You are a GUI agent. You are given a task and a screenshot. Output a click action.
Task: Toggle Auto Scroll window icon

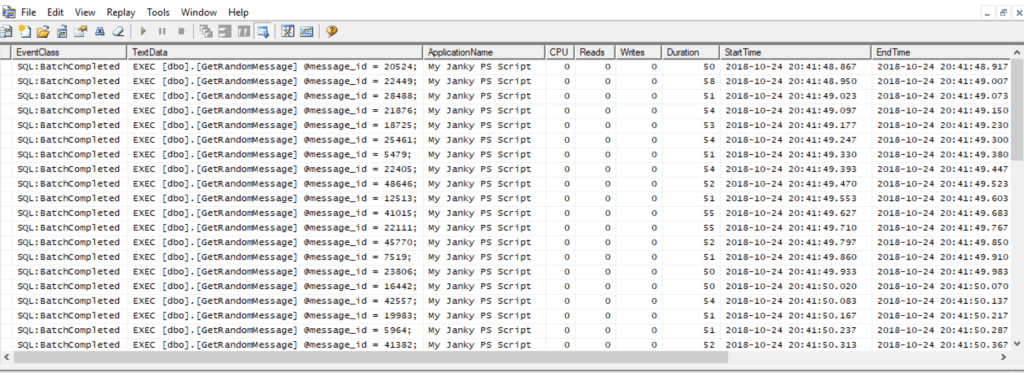click(263, 31)
